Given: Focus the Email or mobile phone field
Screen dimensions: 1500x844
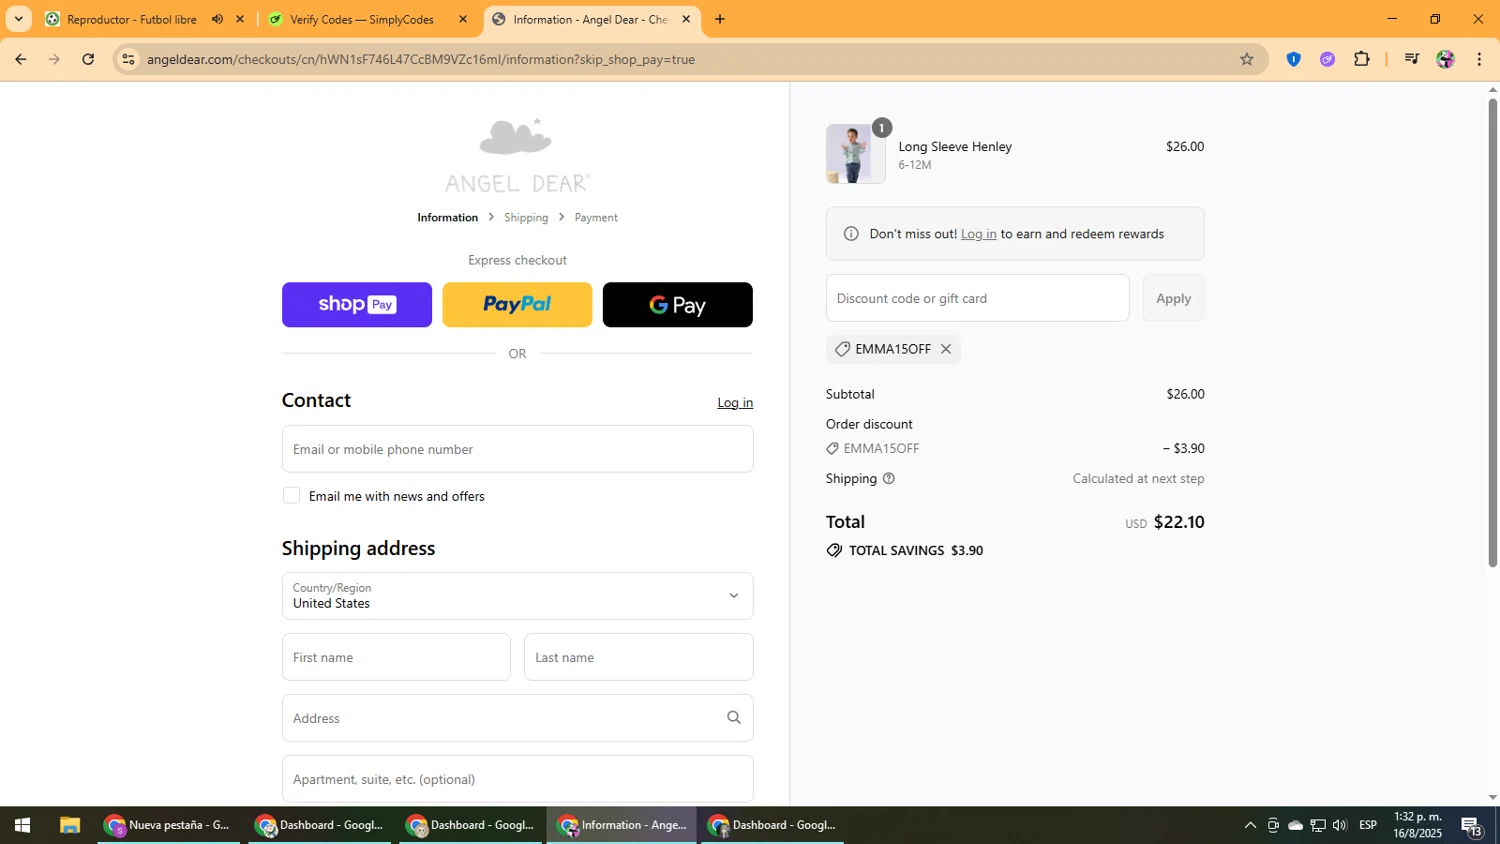Looking at the screenshot, I should click(x=517, y=449).
